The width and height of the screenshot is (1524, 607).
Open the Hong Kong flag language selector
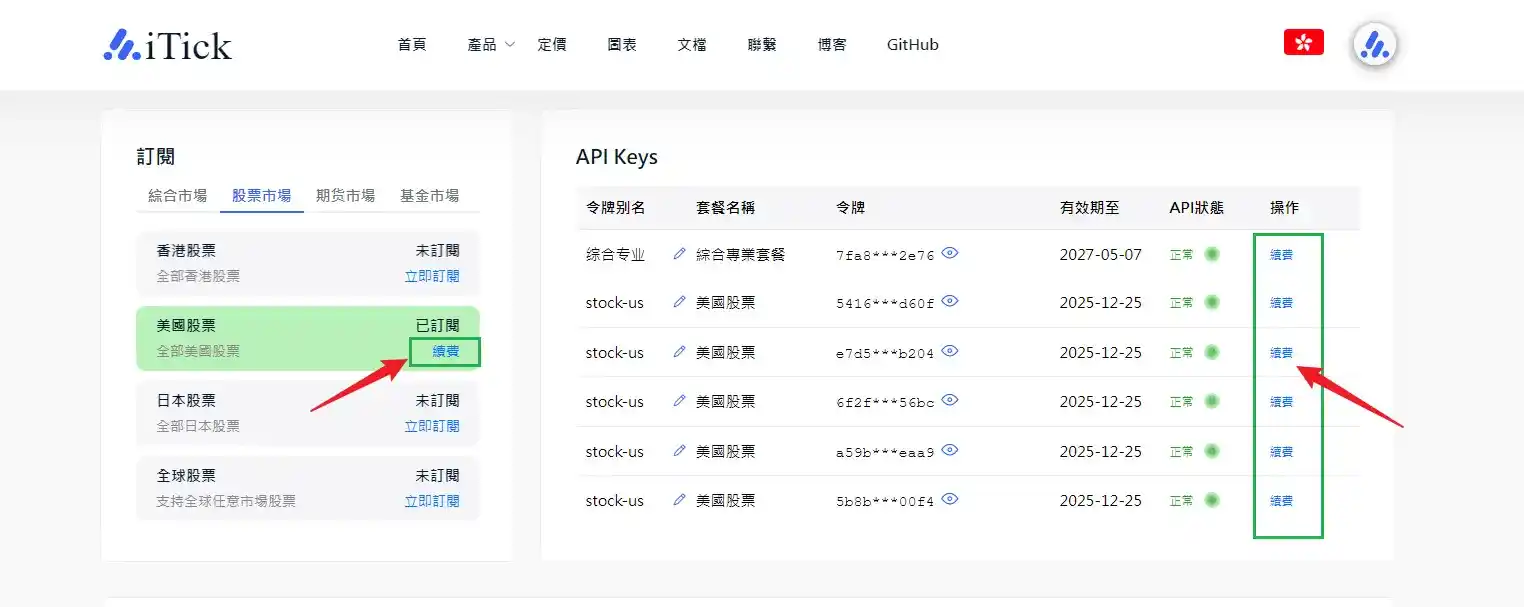click(x=1303, y=42)
